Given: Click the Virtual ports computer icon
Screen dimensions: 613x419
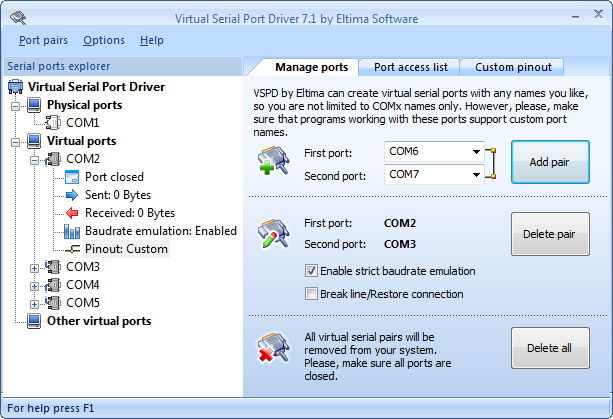Looking at the screenshot, I should point(34,141).
